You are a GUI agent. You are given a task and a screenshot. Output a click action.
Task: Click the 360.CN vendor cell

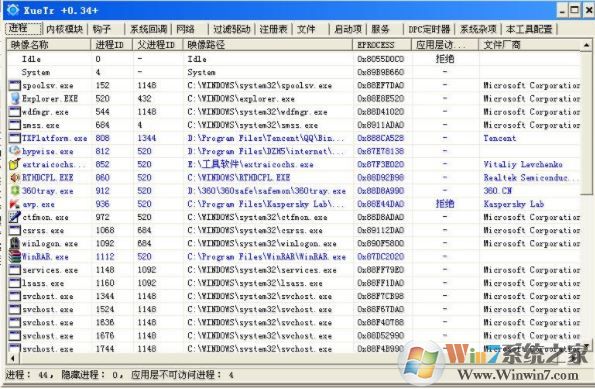[497, 191]
